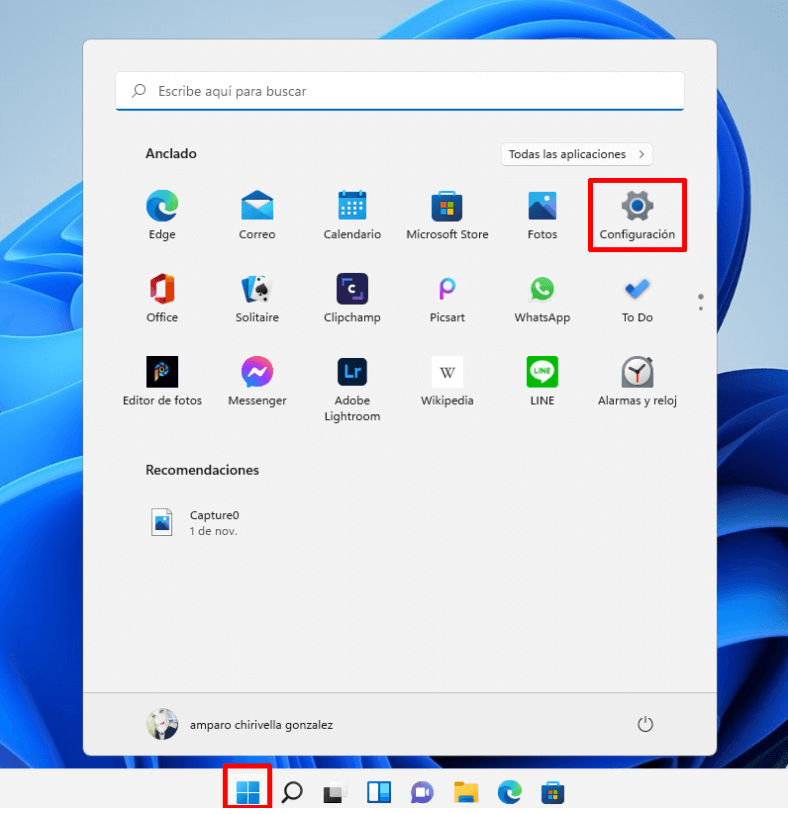Open the Chat icon on taskbar
788x814 pixels.
coord(422,792)
